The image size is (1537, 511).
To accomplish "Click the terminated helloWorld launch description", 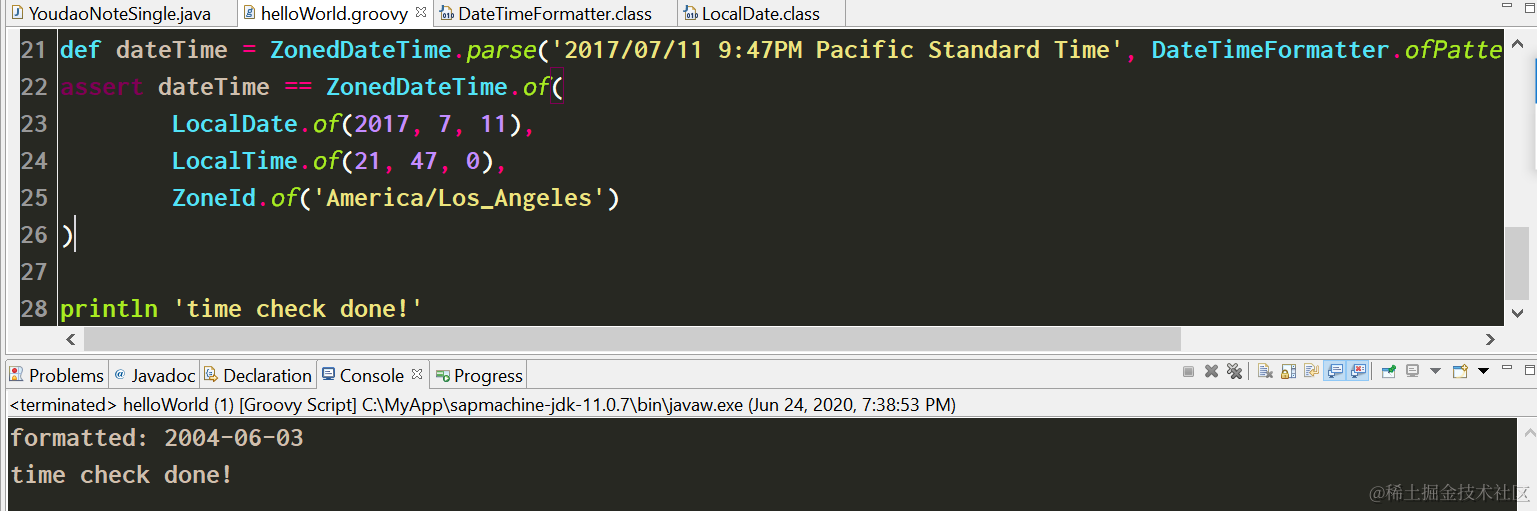I will pyautogui.click(x=483, y=405).
